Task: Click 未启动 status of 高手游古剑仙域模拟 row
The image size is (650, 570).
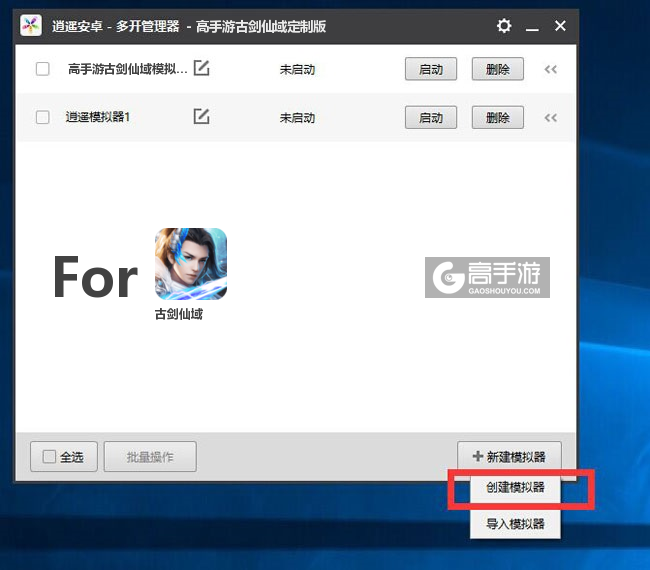Action: point(297,69)
